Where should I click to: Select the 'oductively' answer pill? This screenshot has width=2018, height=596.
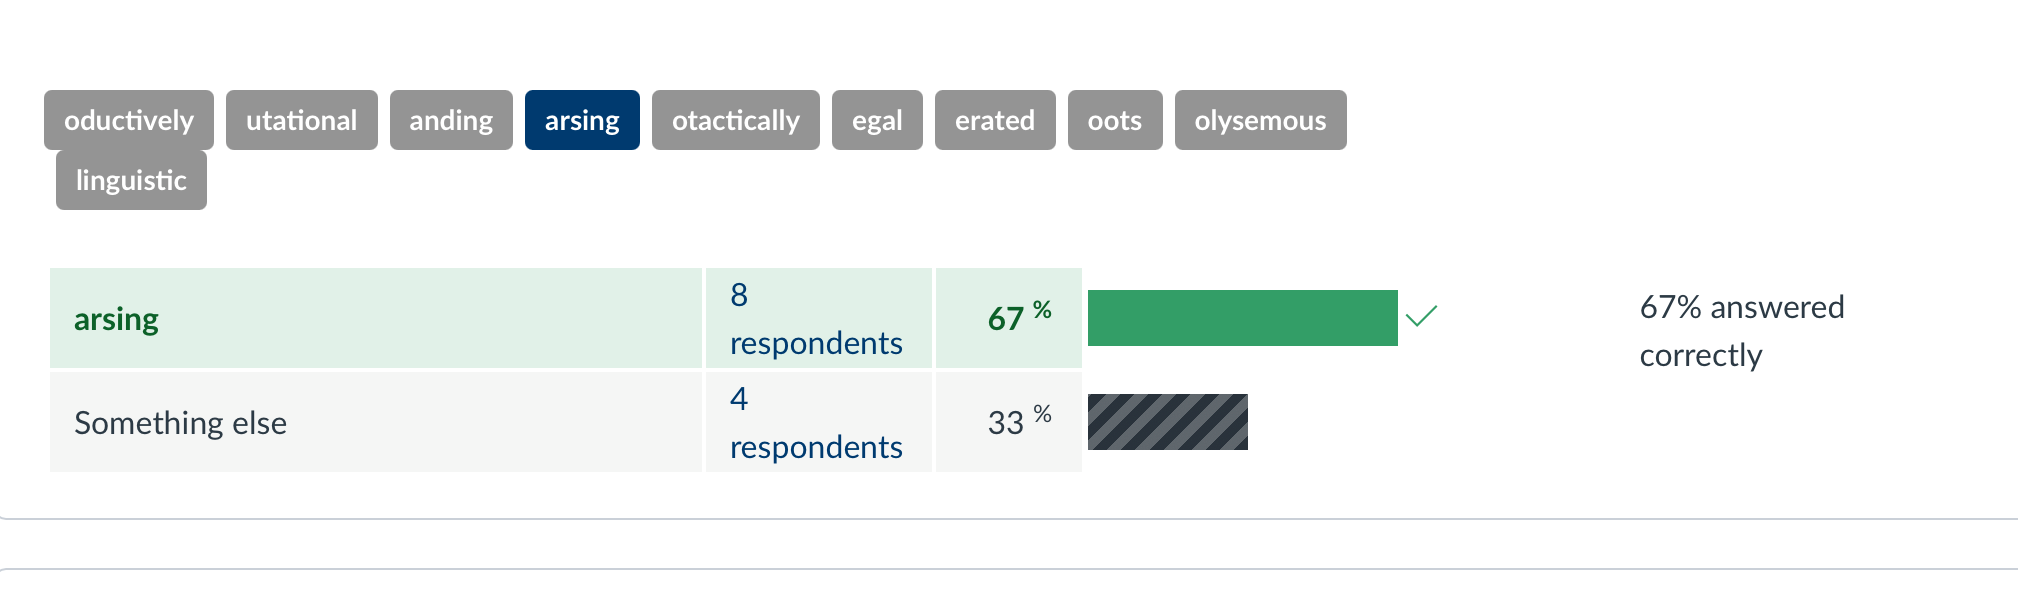129,120
